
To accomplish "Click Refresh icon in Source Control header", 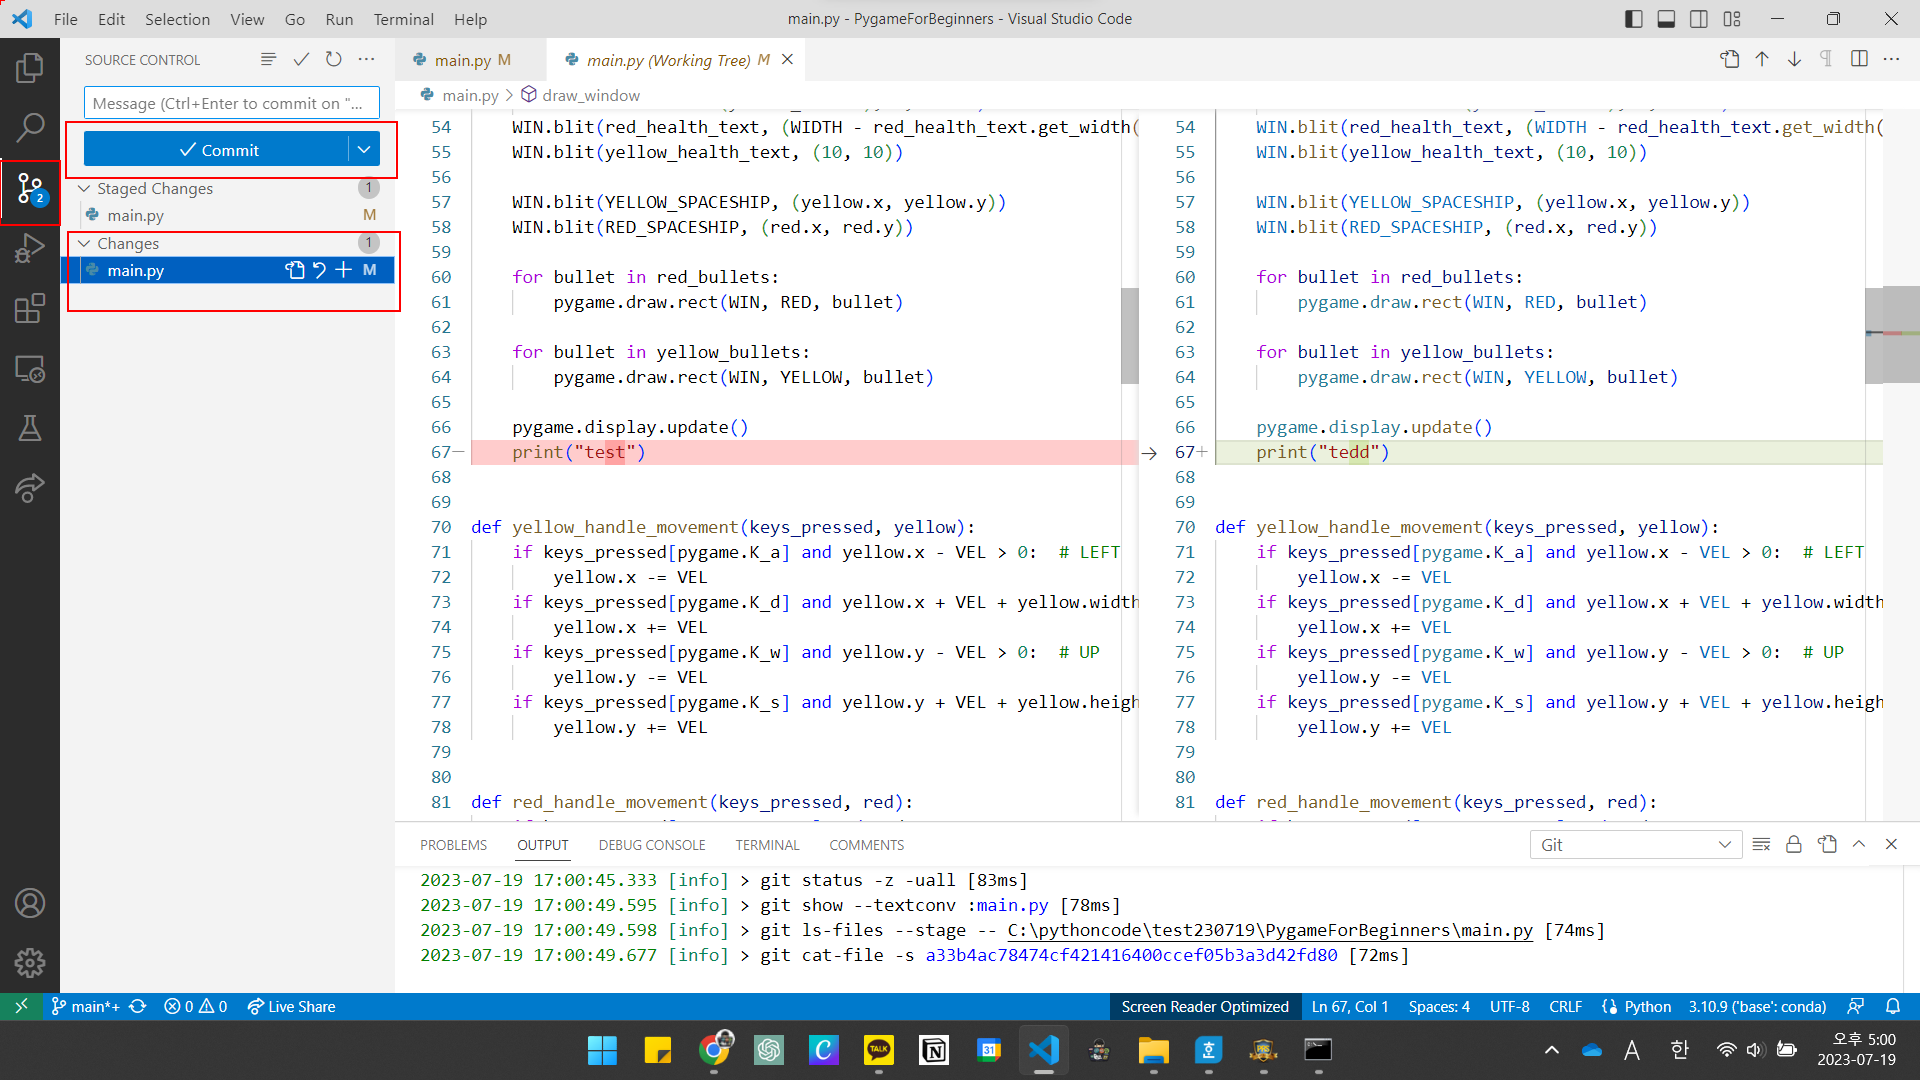I will [x=334, y=60].
